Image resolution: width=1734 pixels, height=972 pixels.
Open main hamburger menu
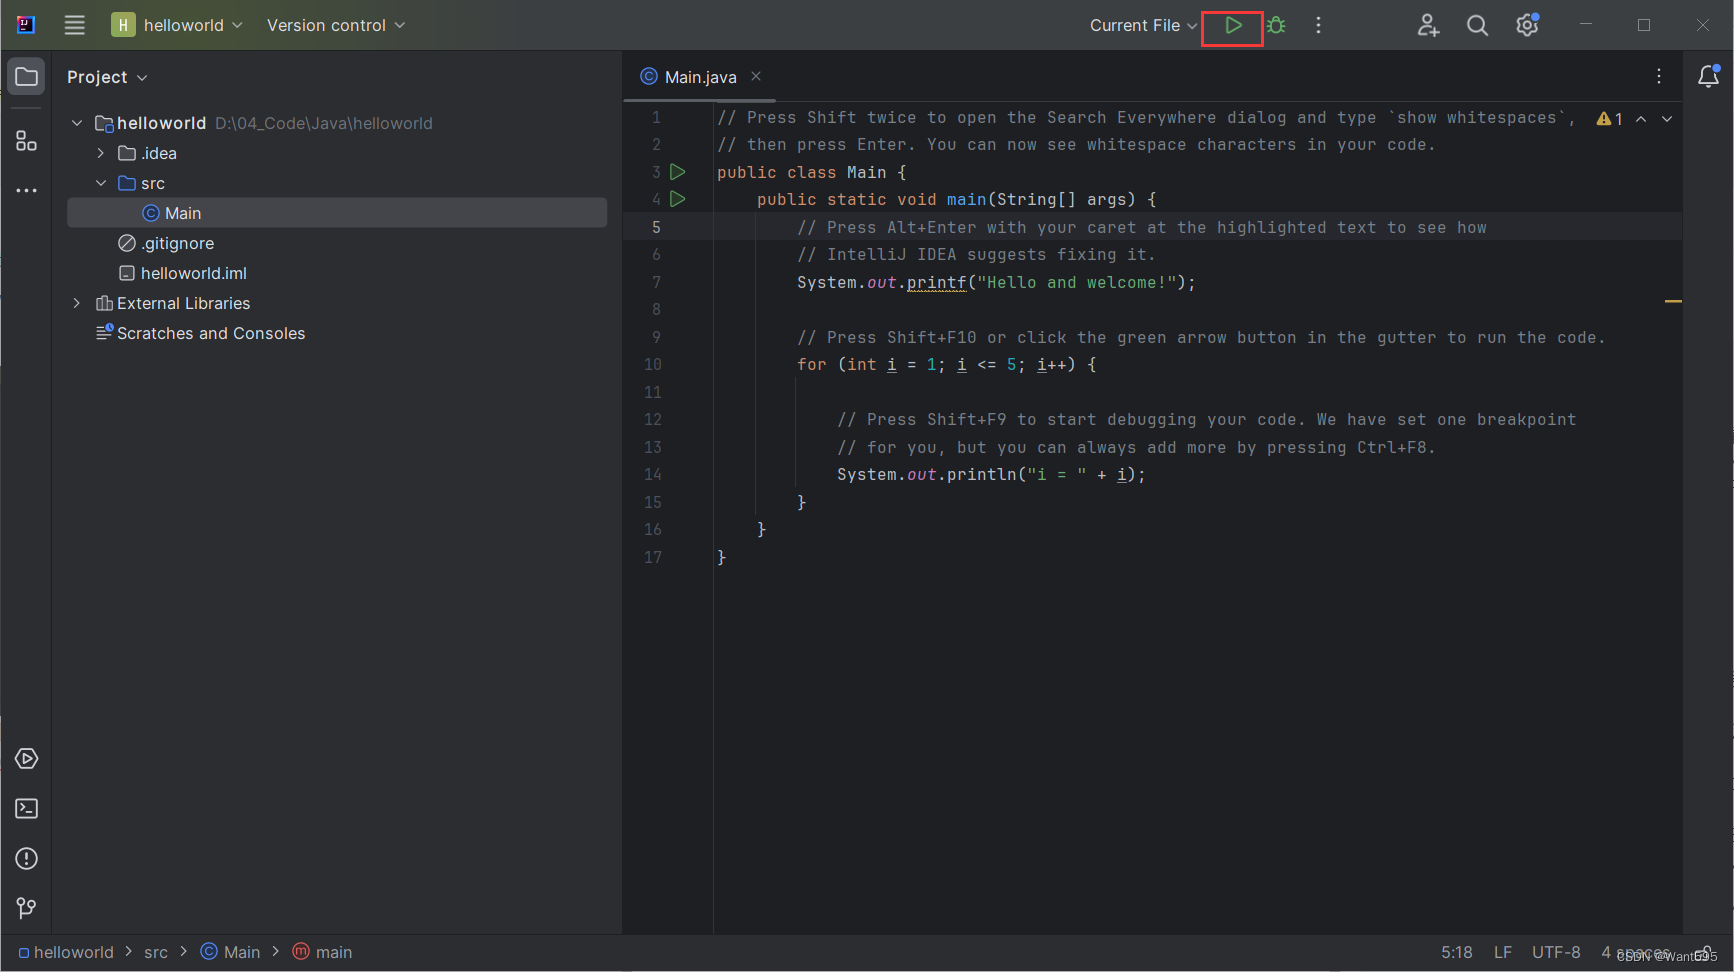[75, 25]
